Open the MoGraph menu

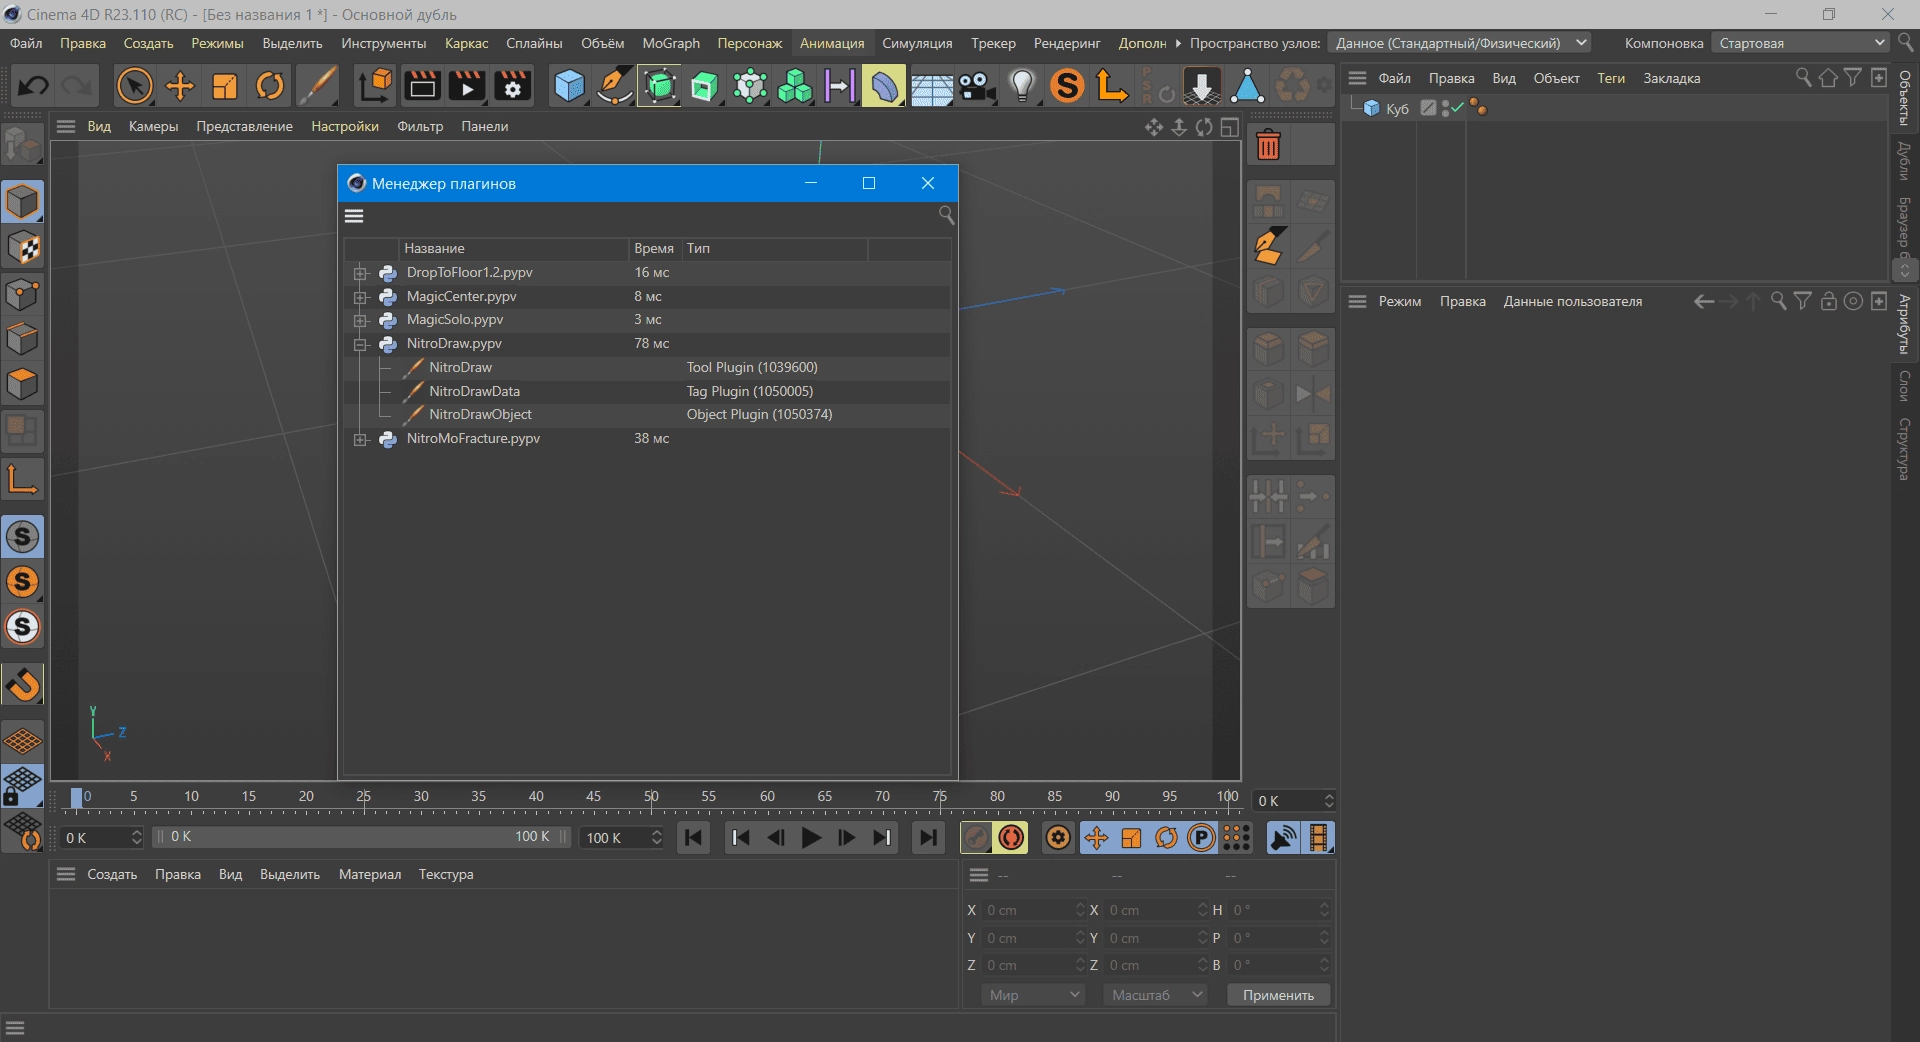671,43
